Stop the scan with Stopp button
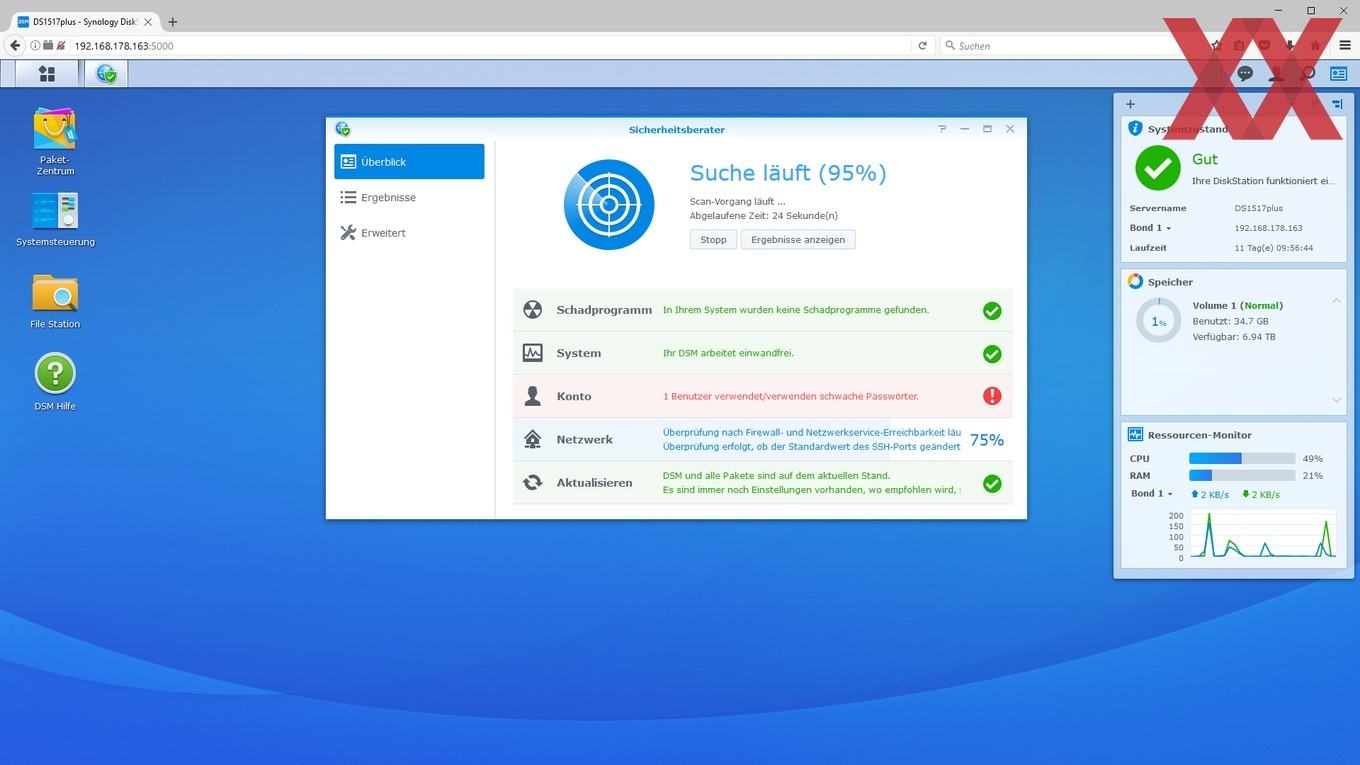Viewport: 1360px width, 765px height. (713, 239)
